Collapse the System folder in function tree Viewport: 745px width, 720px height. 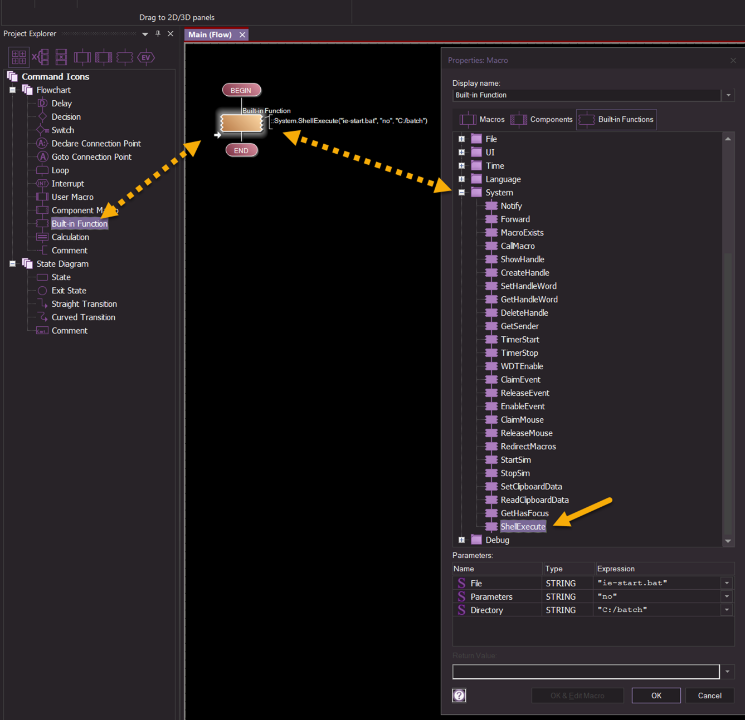tap(461, 192)
